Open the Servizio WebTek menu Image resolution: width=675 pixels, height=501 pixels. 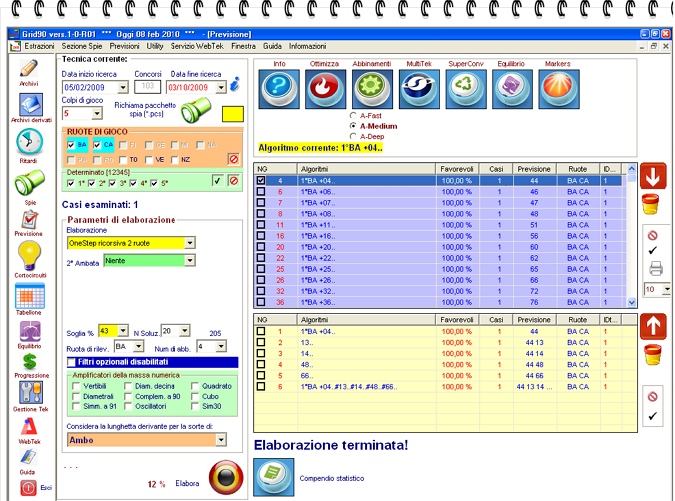[x=197, y=46]
